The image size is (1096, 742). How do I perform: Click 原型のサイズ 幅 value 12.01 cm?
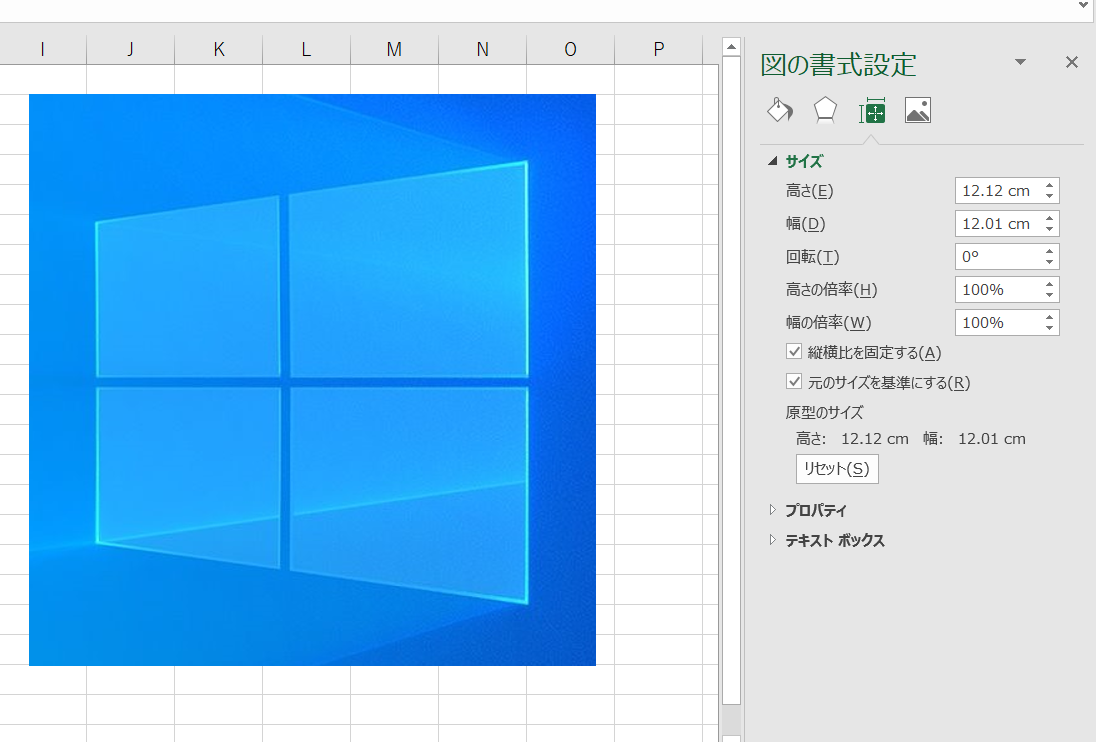(x=992, y=439)
